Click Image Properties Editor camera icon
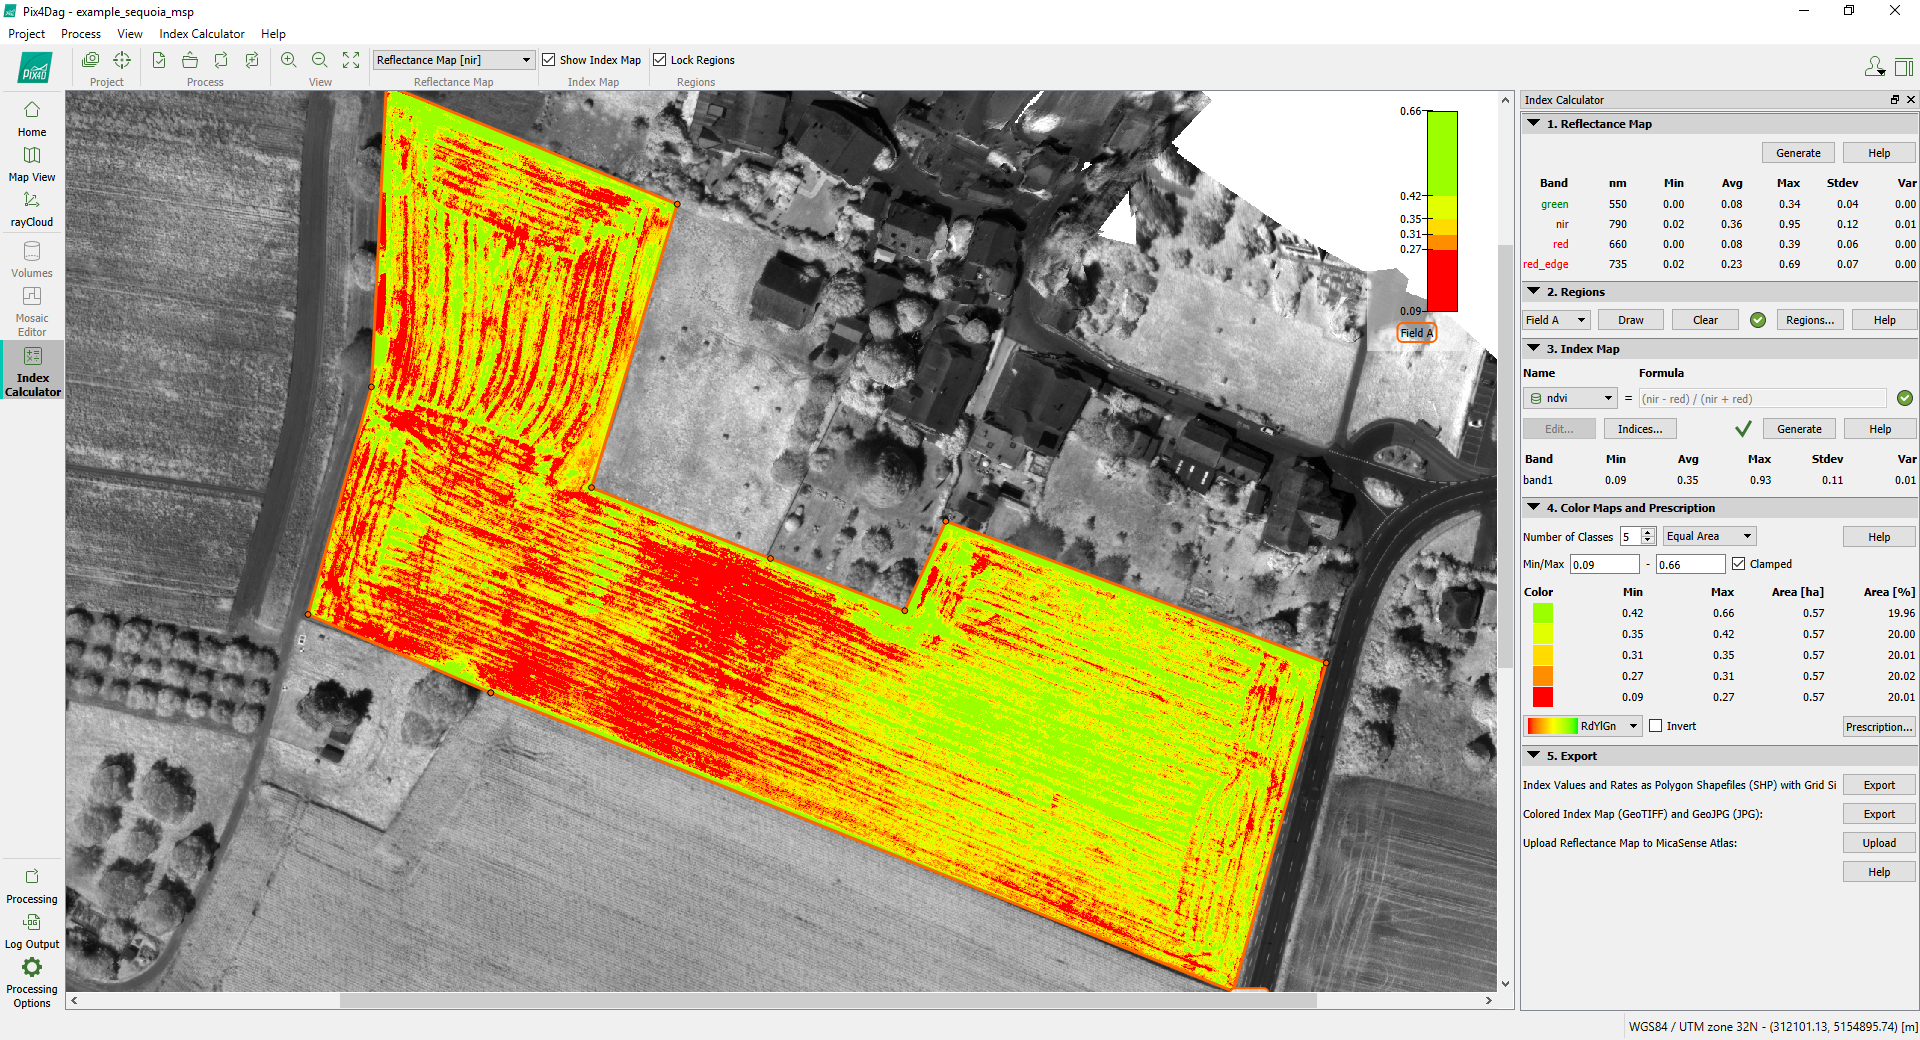 coord(90,60)
